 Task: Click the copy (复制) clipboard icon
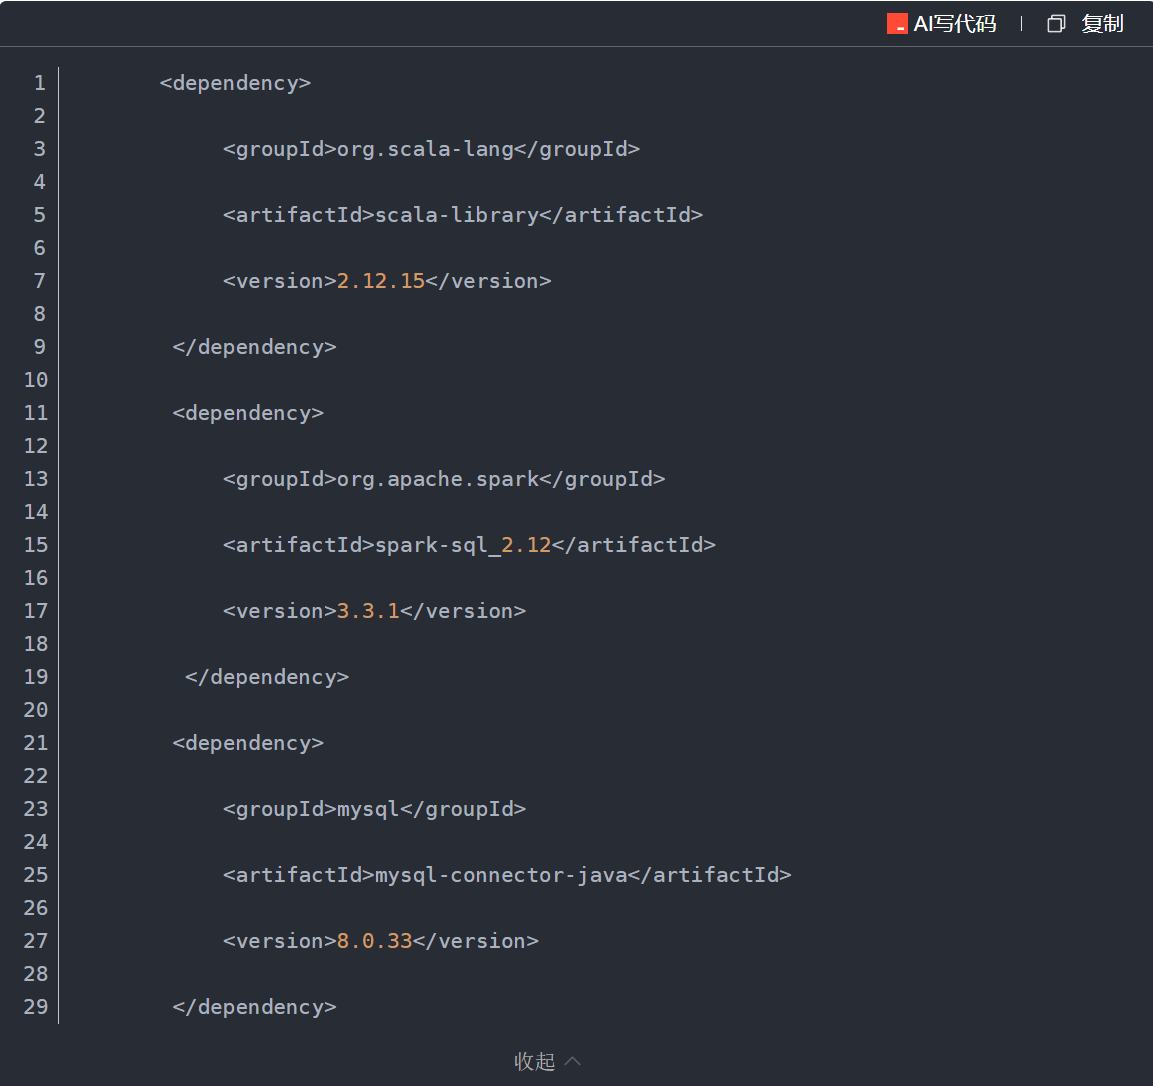coord(1056,23)
